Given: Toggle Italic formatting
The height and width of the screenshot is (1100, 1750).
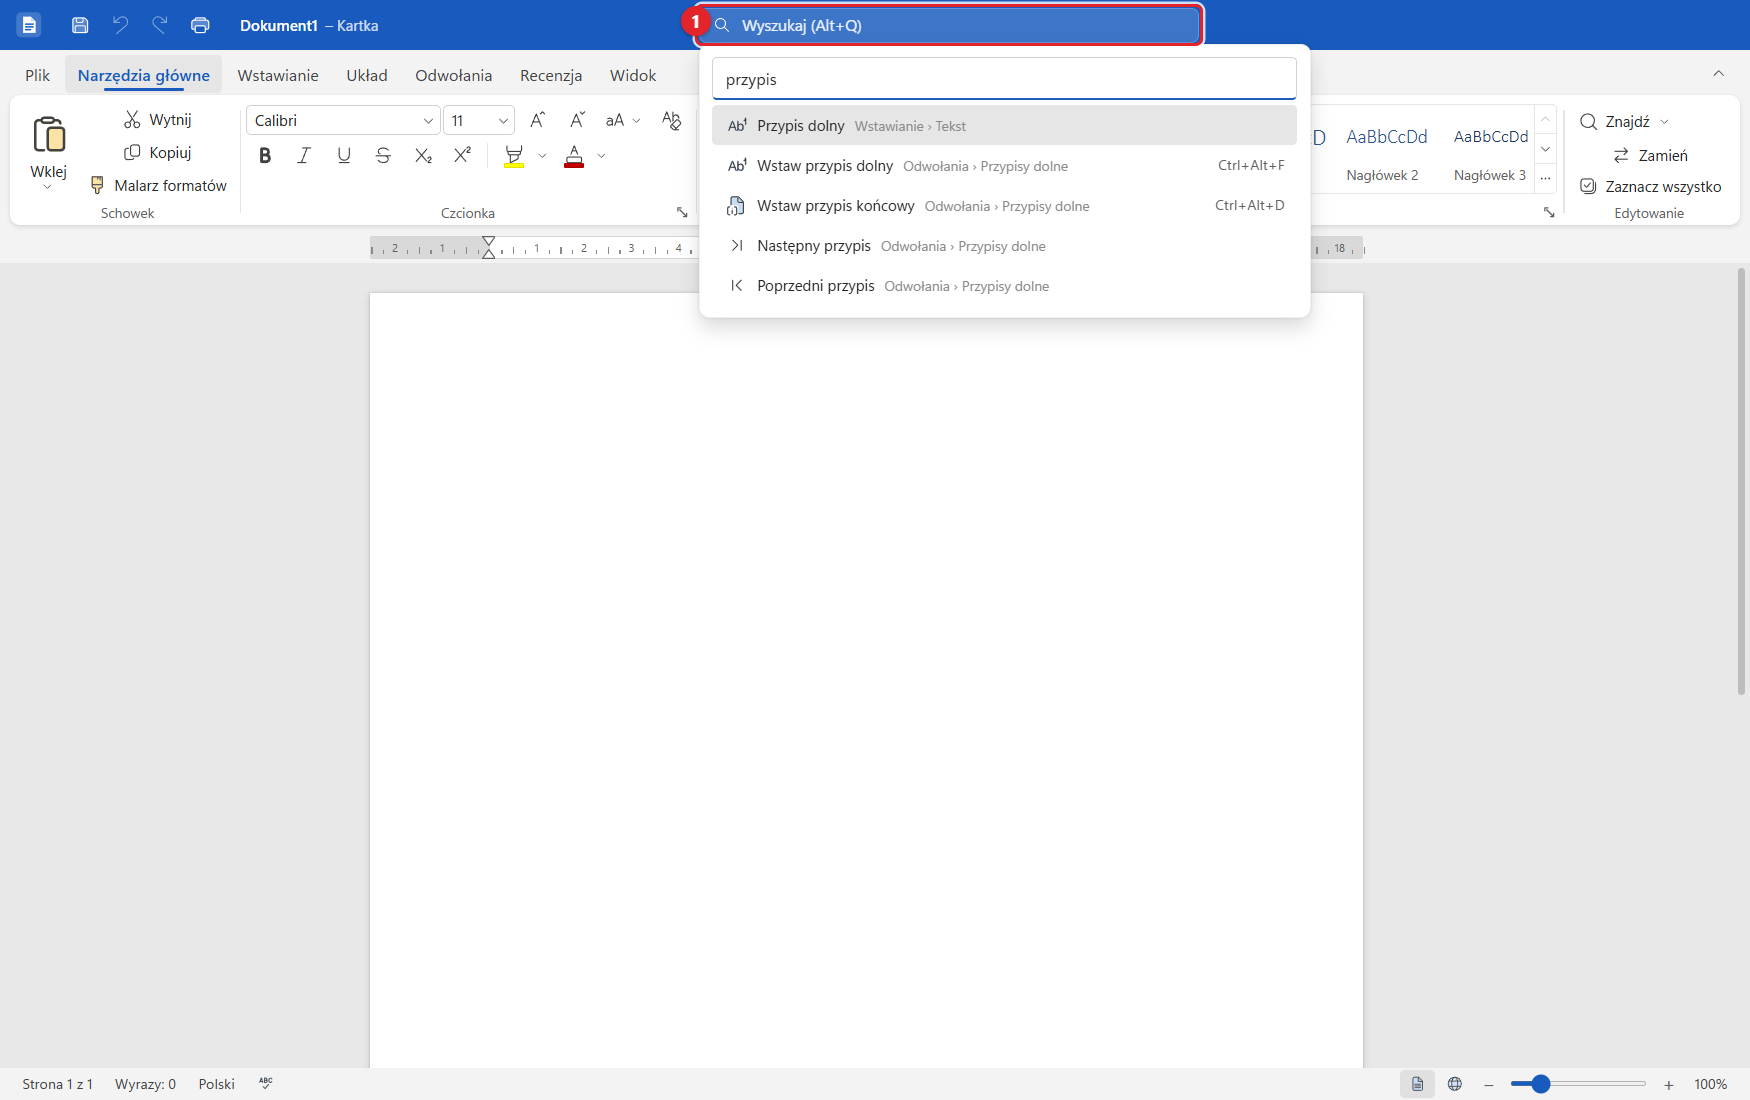Looking at the screenshot, I should [304, 155].
